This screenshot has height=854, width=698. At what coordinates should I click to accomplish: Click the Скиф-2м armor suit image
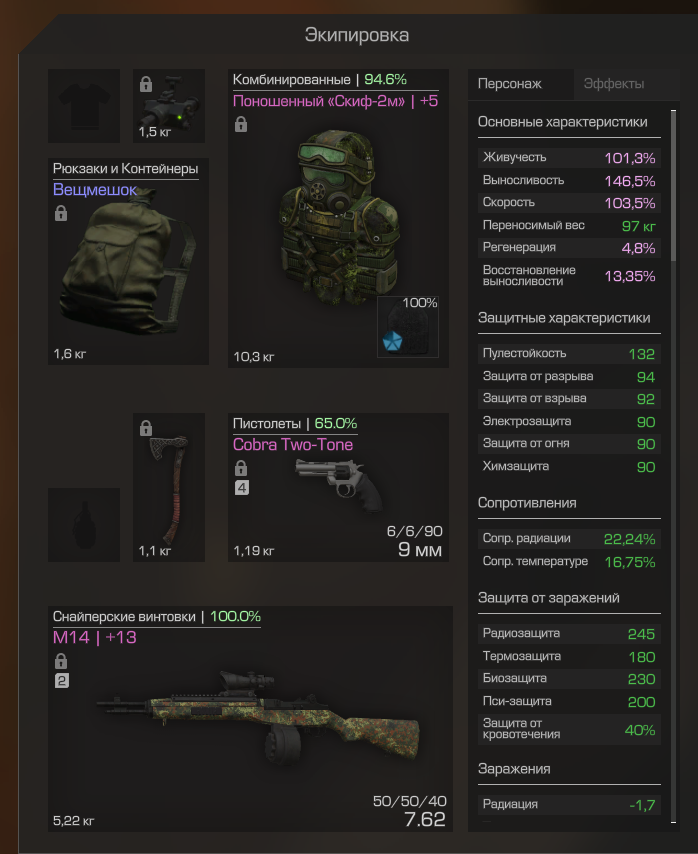339,215
